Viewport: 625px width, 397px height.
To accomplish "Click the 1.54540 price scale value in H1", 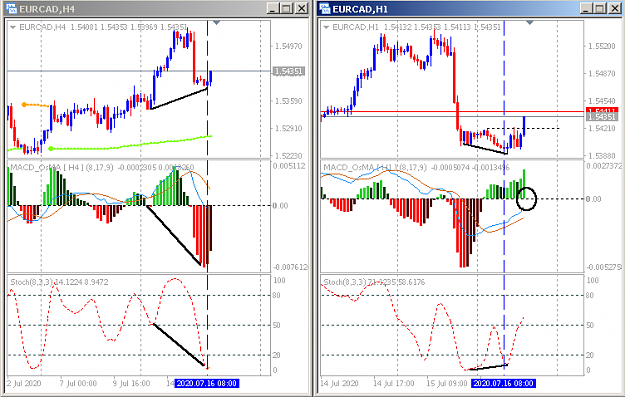I will 601,101.
